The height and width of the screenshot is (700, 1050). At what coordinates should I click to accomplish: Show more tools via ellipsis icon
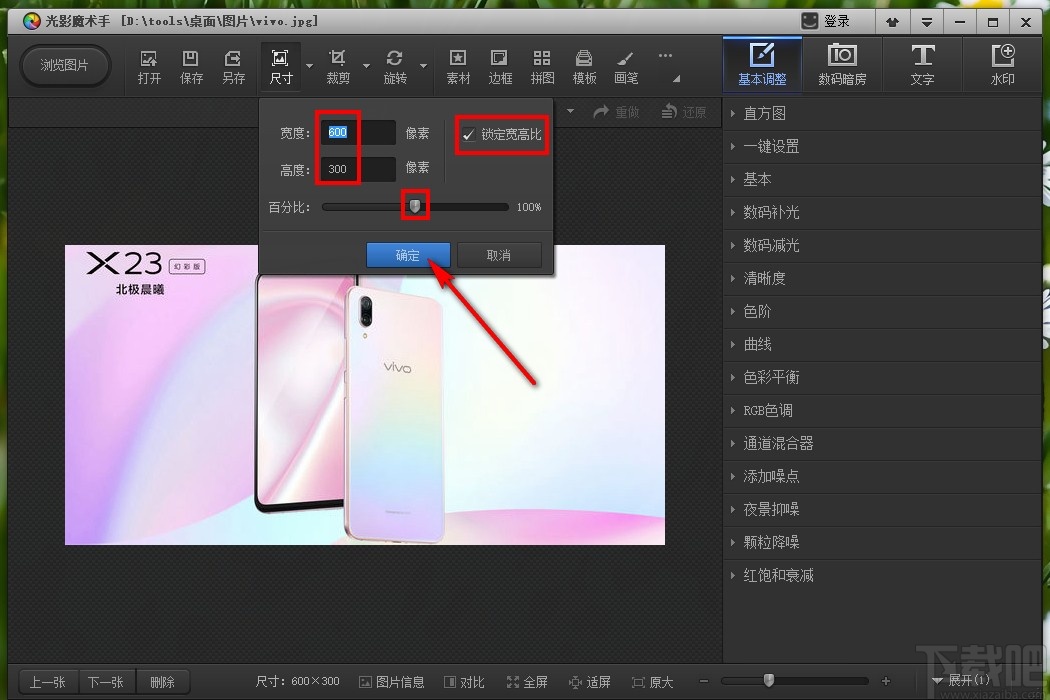[665, 56]
